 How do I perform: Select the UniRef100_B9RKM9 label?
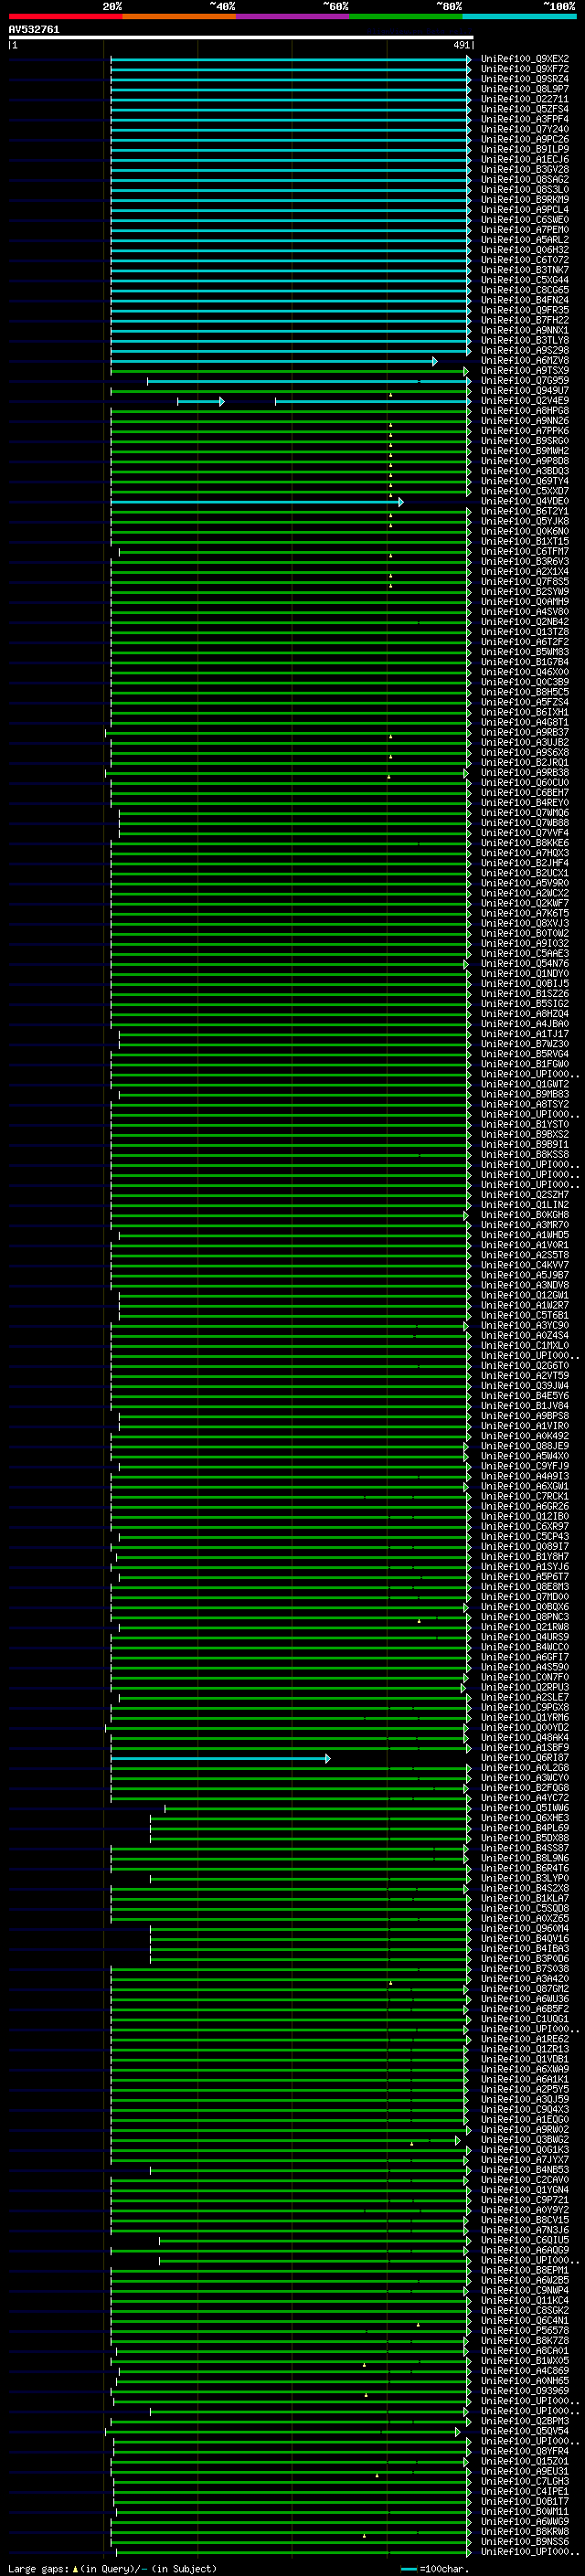tap(524, 199)
